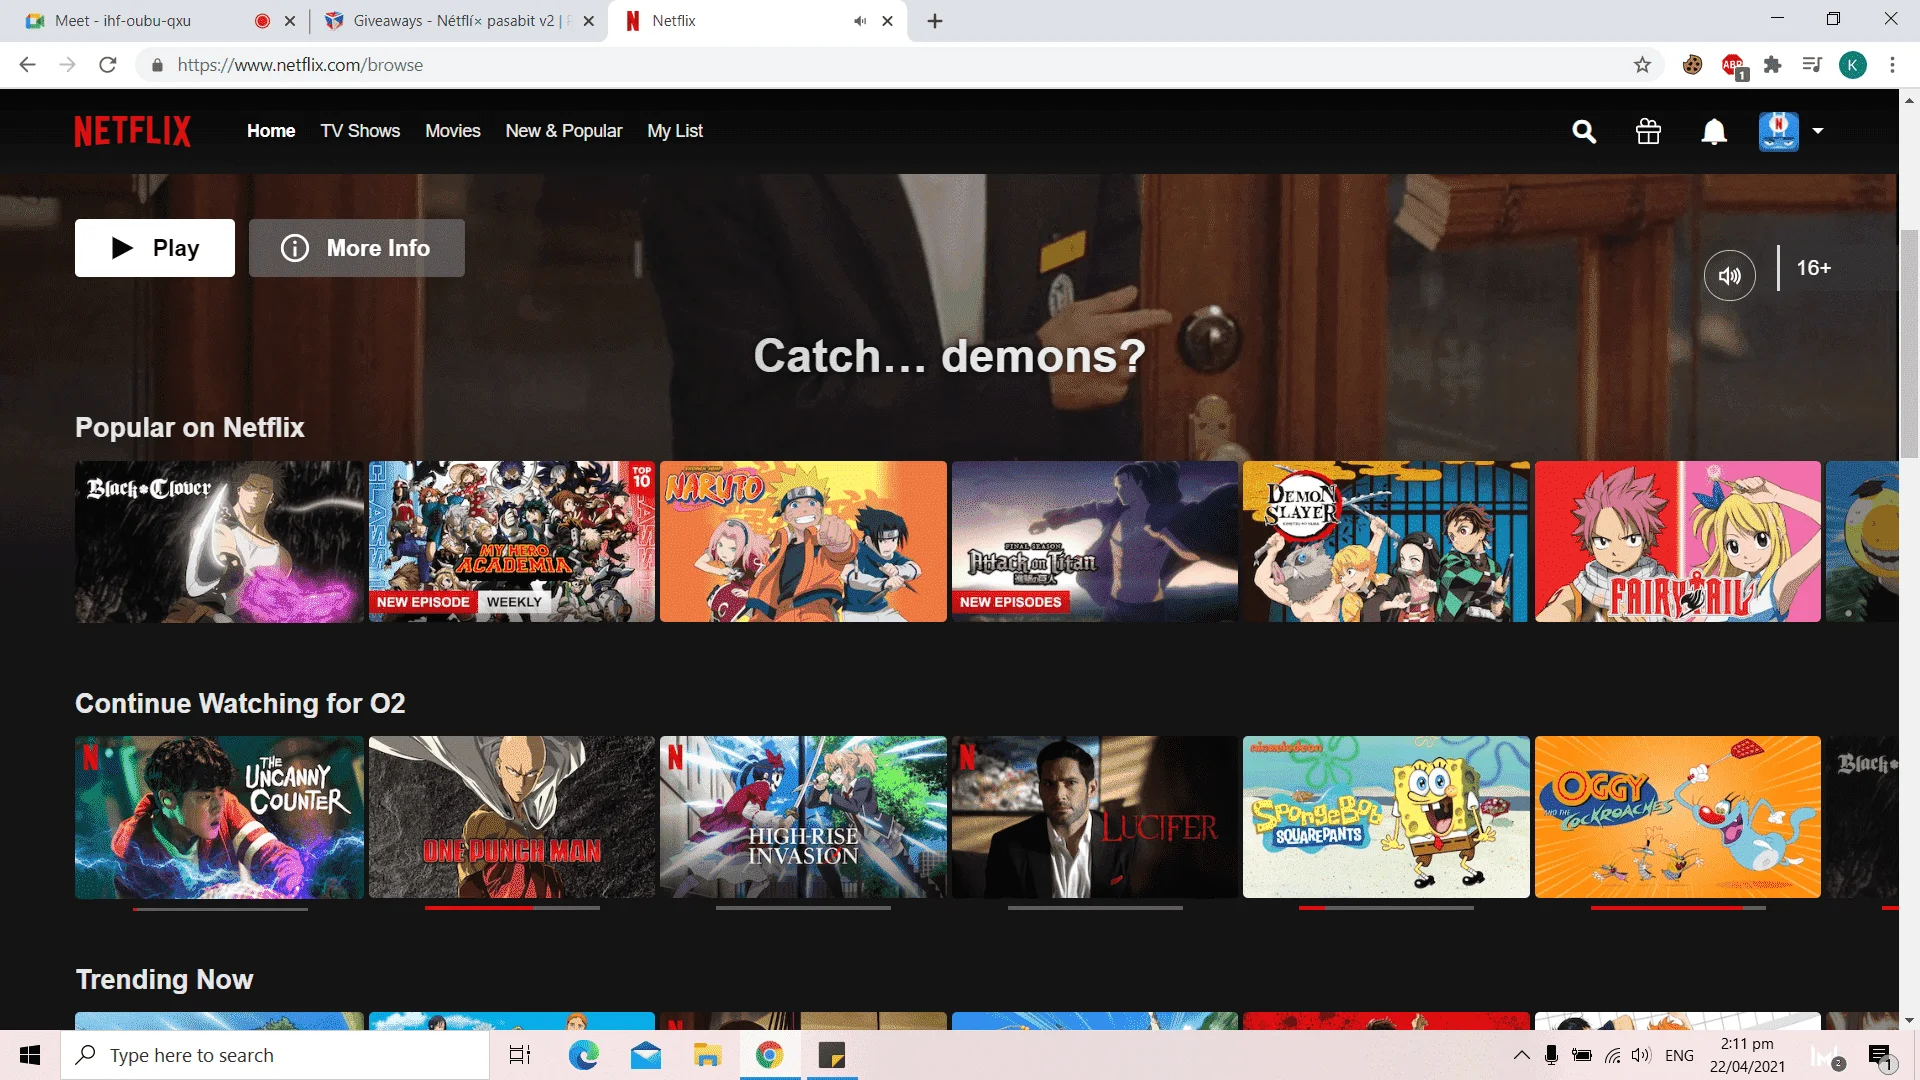Show hidden system tray icons
The height and width of the screenshot is (1080, 1920).
(x=1521, y=1055)
